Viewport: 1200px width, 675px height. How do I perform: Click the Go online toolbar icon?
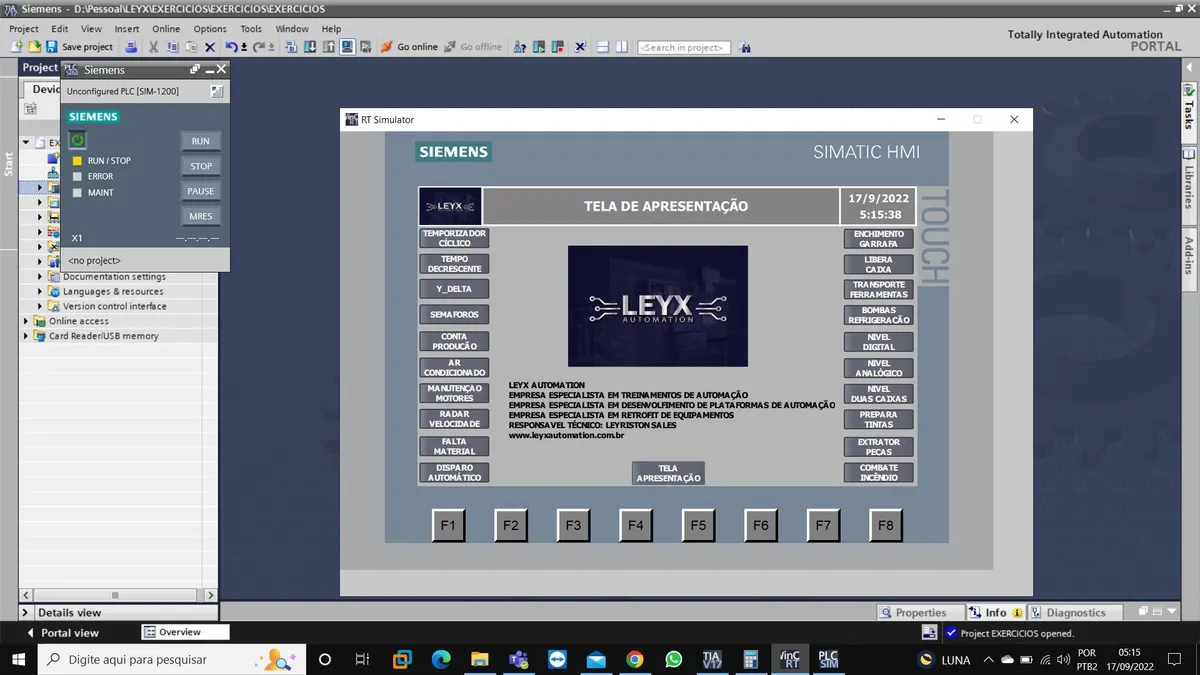pos(386,47)
